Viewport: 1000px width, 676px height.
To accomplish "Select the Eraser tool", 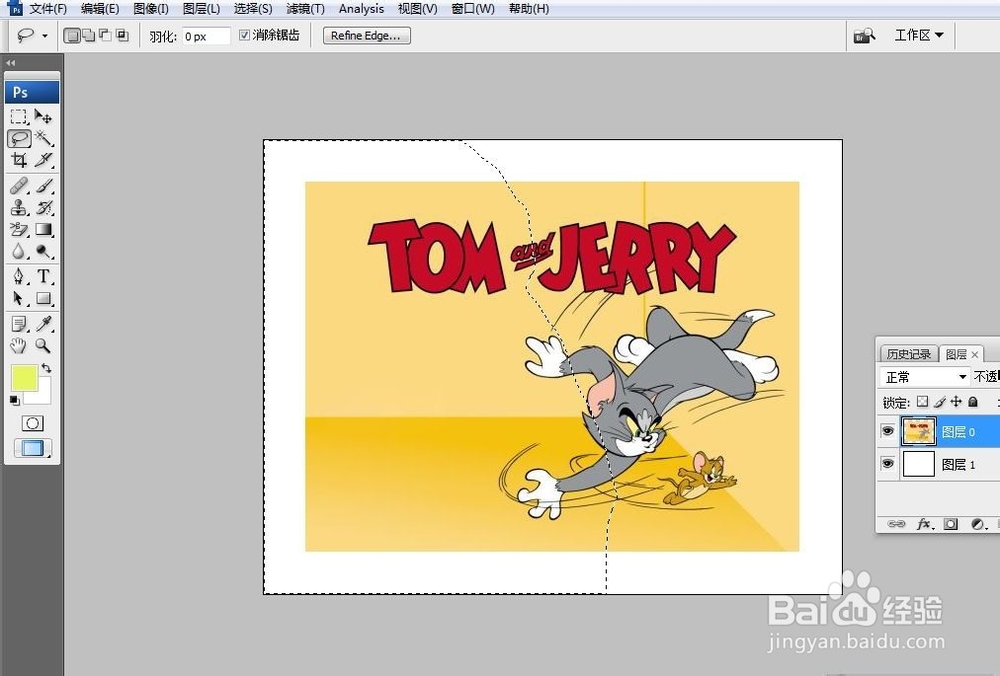I will (x=19, y=229).
